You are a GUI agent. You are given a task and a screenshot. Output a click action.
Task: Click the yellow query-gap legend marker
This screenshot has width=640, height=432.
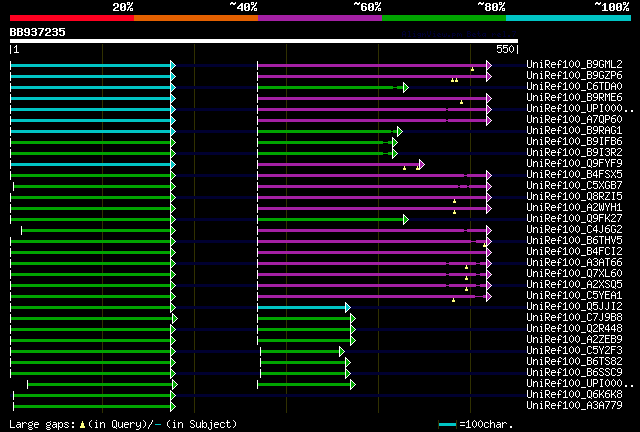click(82, 425)
